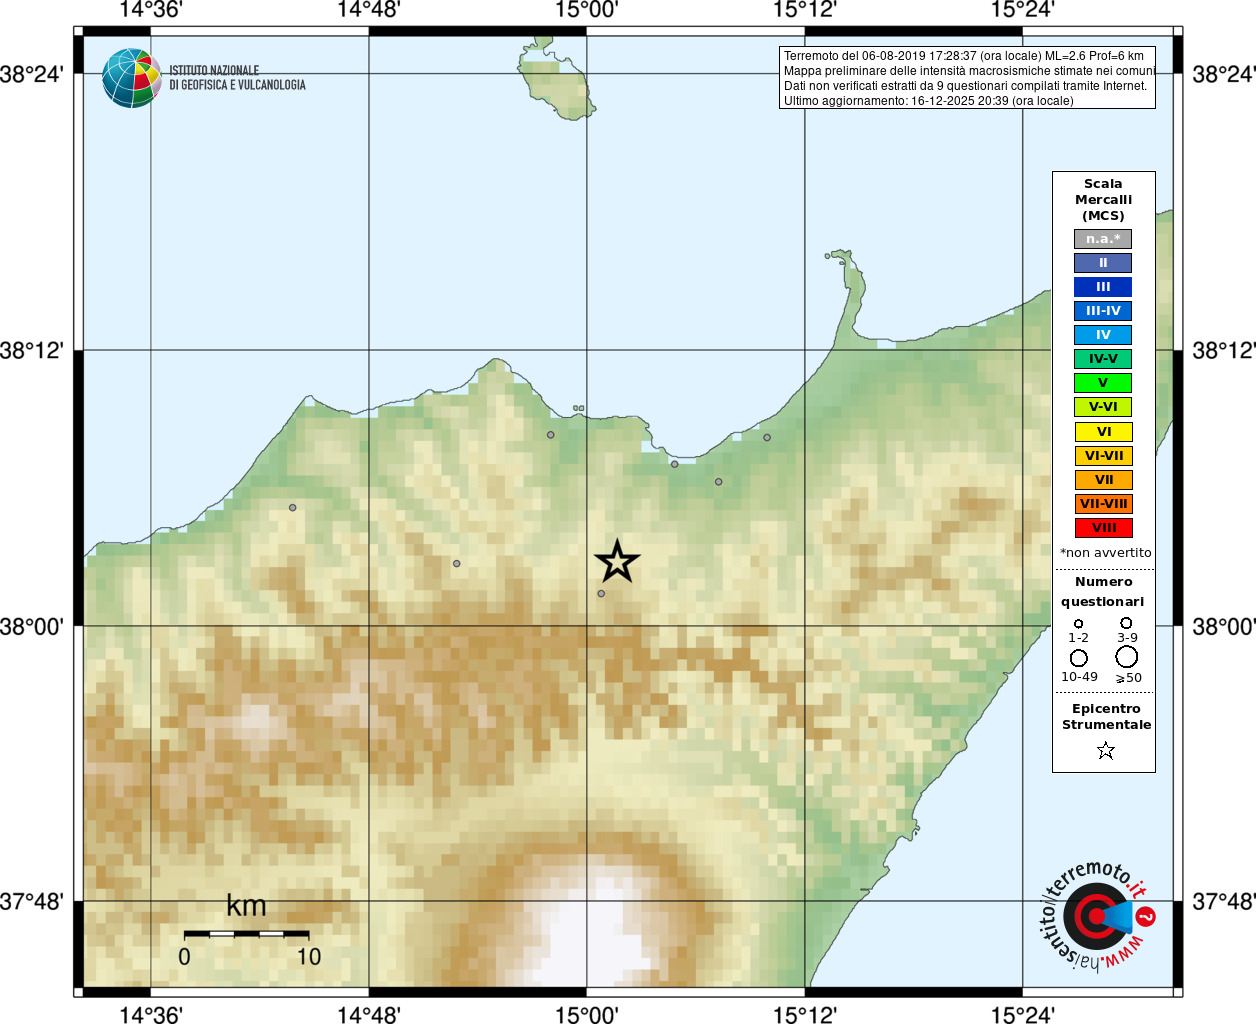Click the V-VI yellow-green legend swatch
1256x1024 pixels.
pyautogui.click(x=1103, y=407)
